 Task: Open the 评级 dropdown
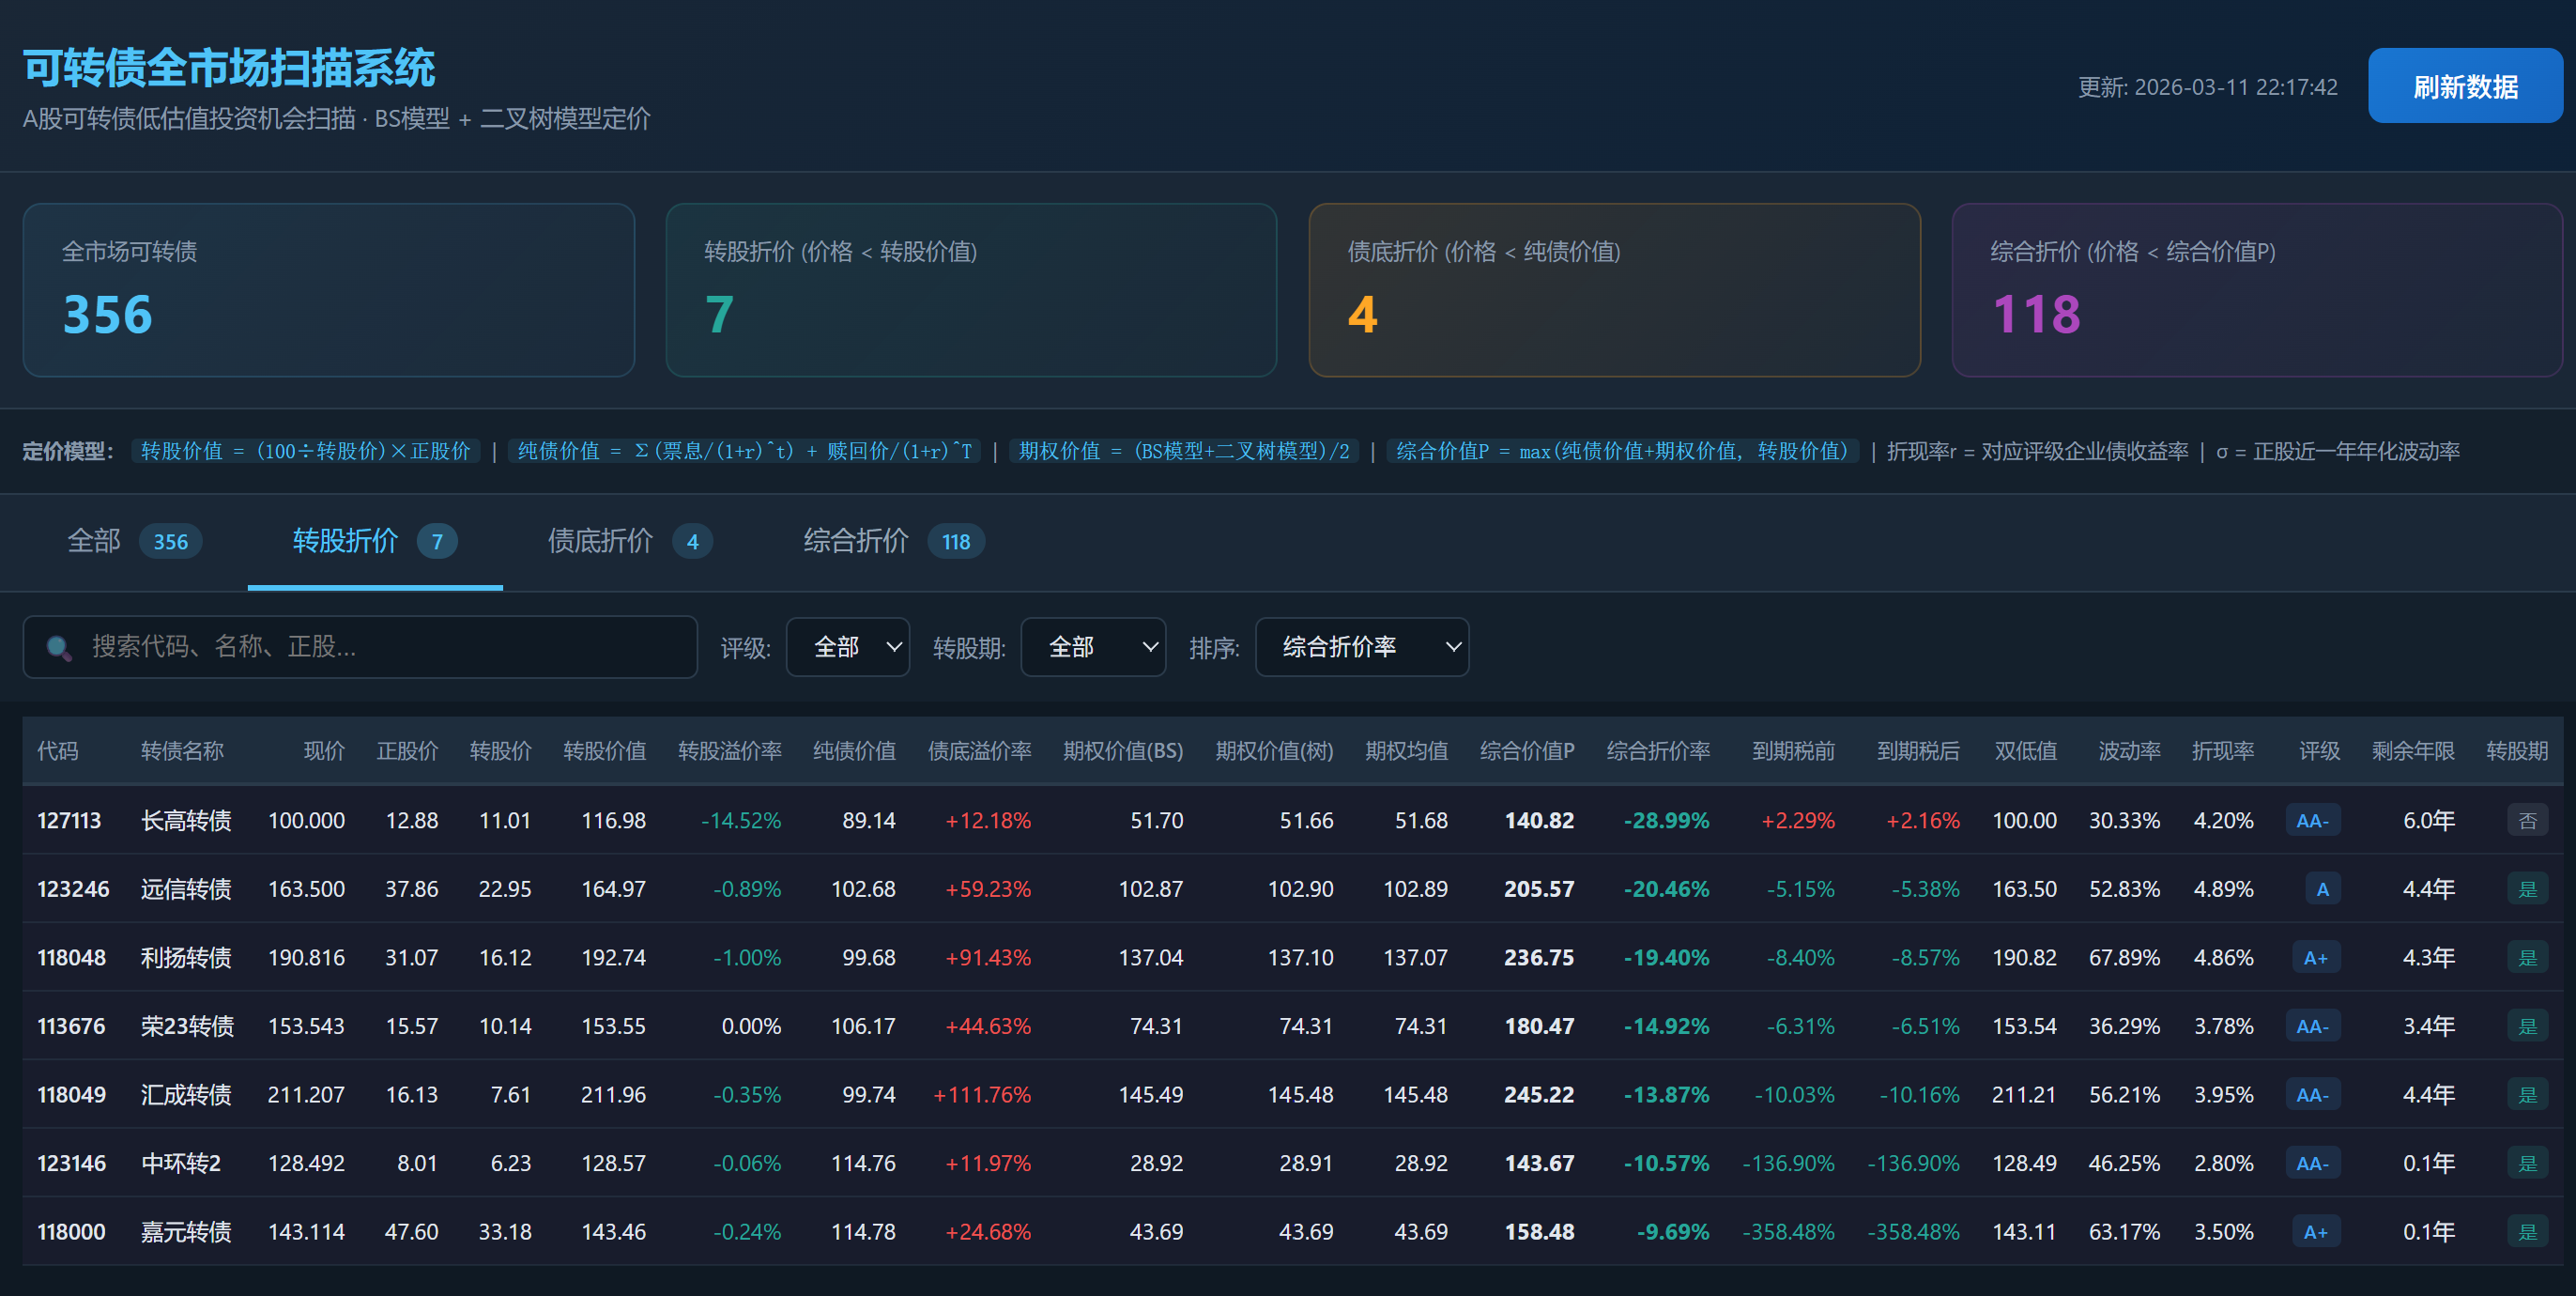(x=847, y=647)
